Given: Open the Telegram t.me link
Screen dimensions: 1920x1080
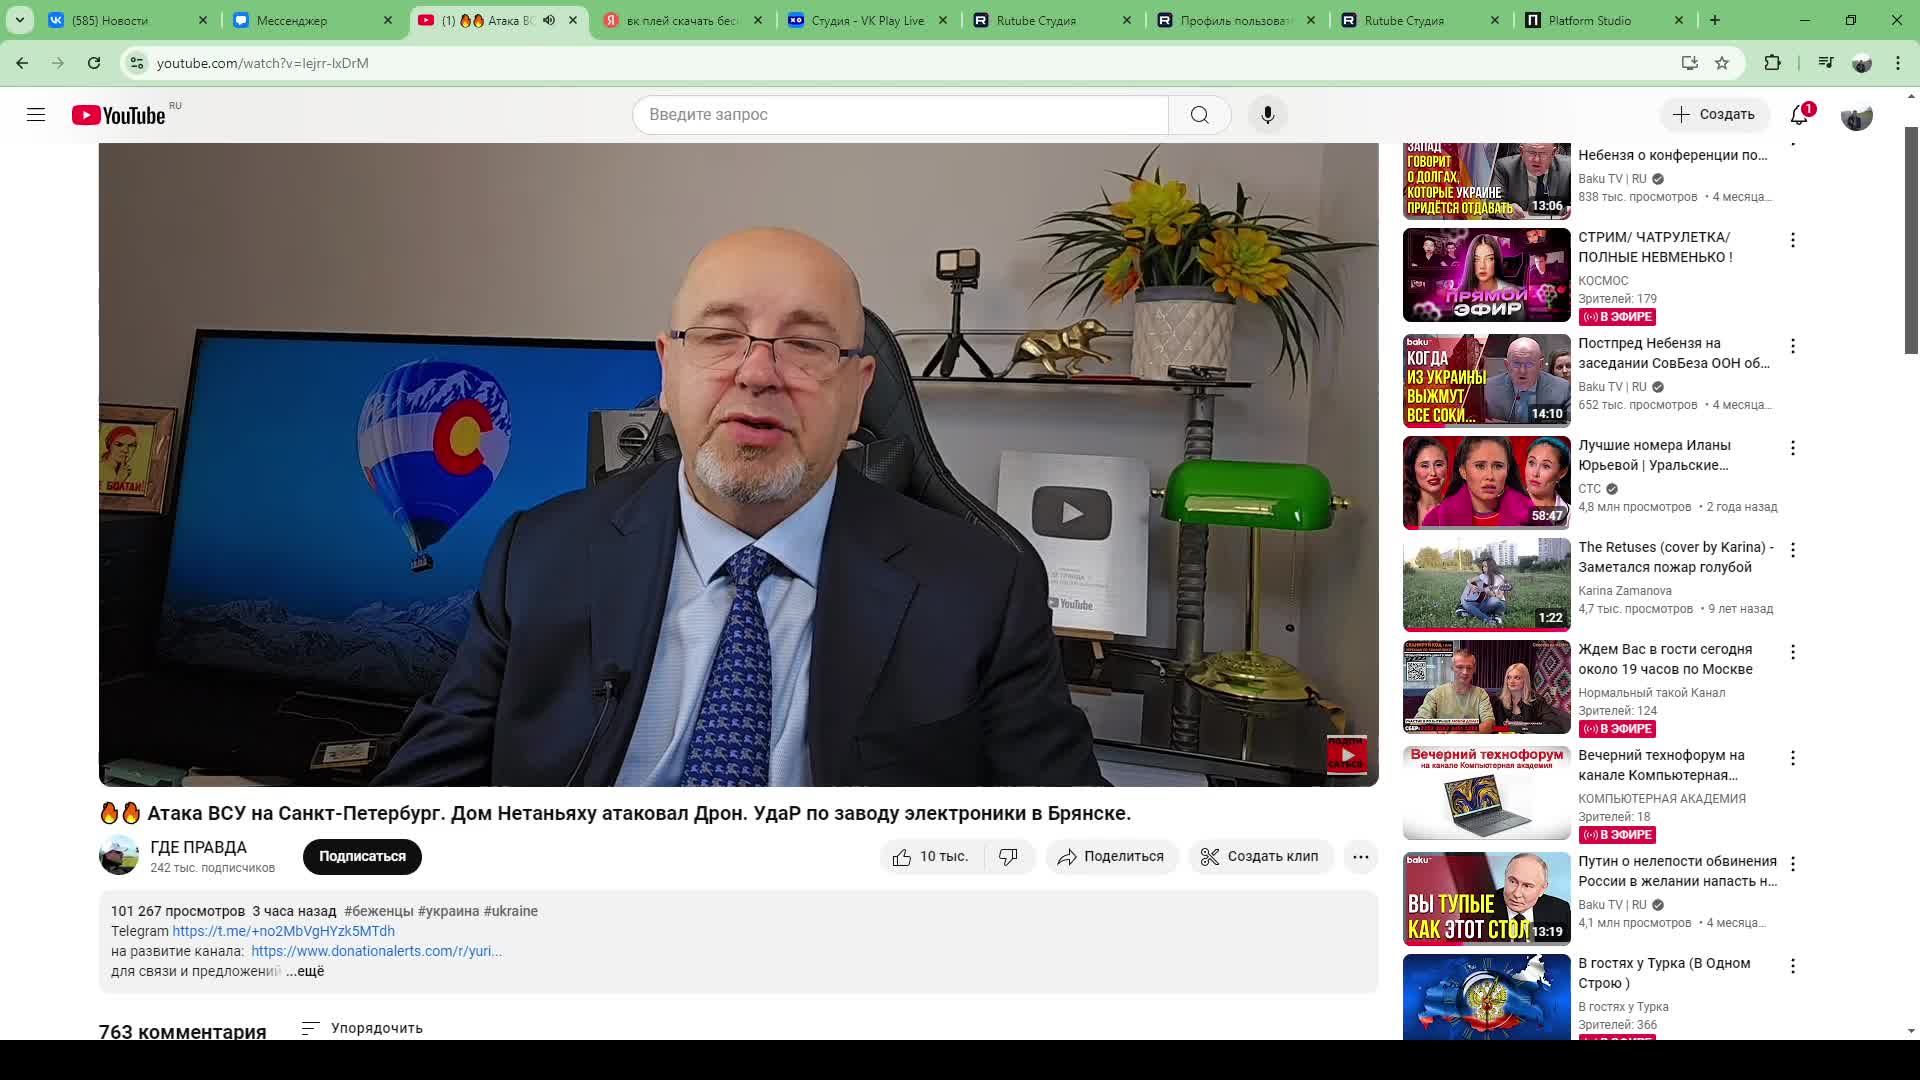Looking at the screenshot, I should click(283, 931).
